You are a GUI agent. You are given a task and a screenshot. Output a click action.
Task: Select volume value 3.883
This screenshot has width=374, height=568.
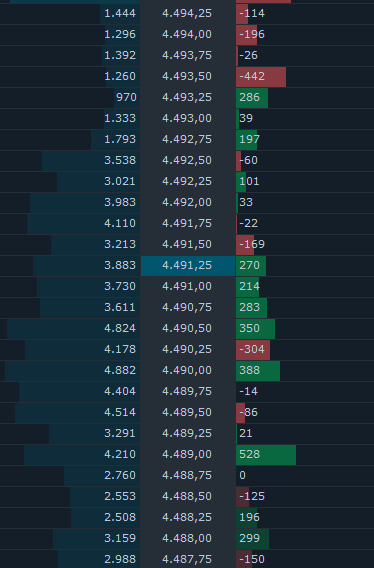coord(120,266)
